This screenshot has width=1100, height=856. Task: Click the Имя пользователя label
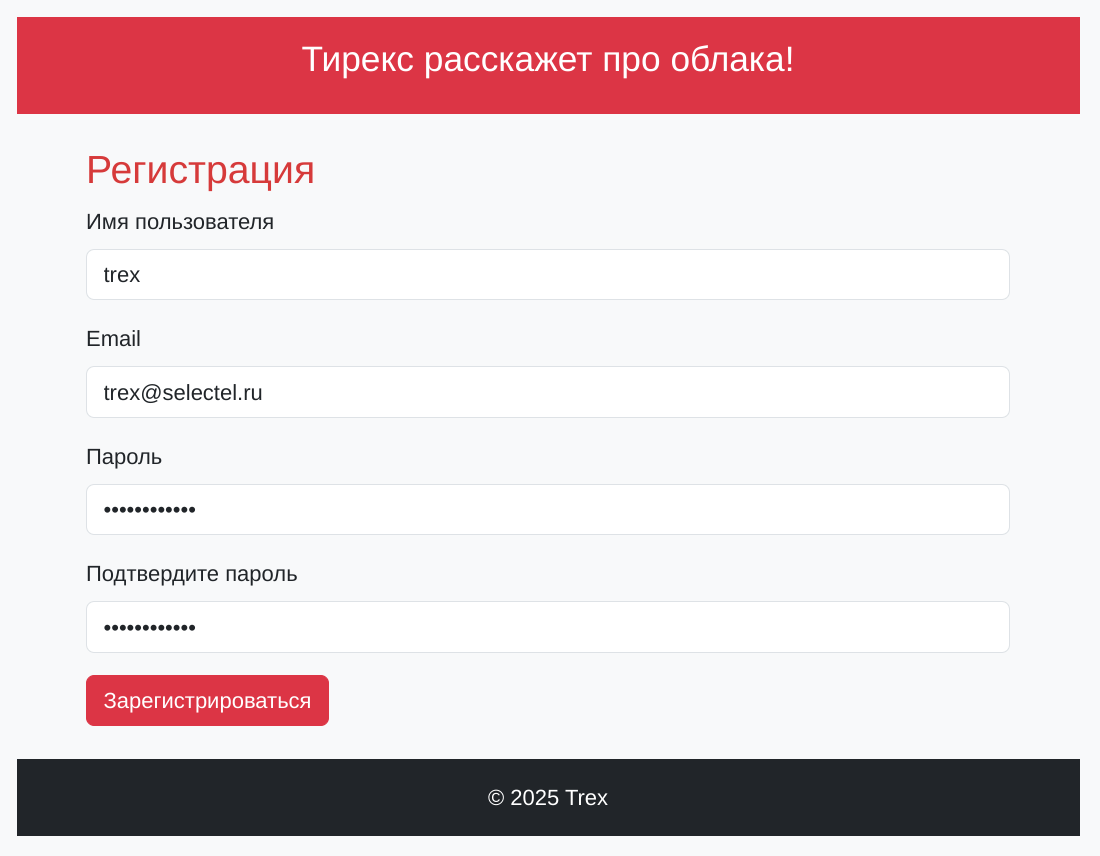pos(180,222)
